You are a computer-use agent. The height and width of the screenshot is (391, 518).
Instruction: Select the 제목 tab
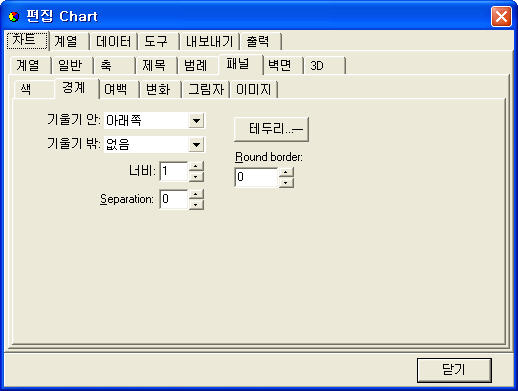(x=156, y=65)
